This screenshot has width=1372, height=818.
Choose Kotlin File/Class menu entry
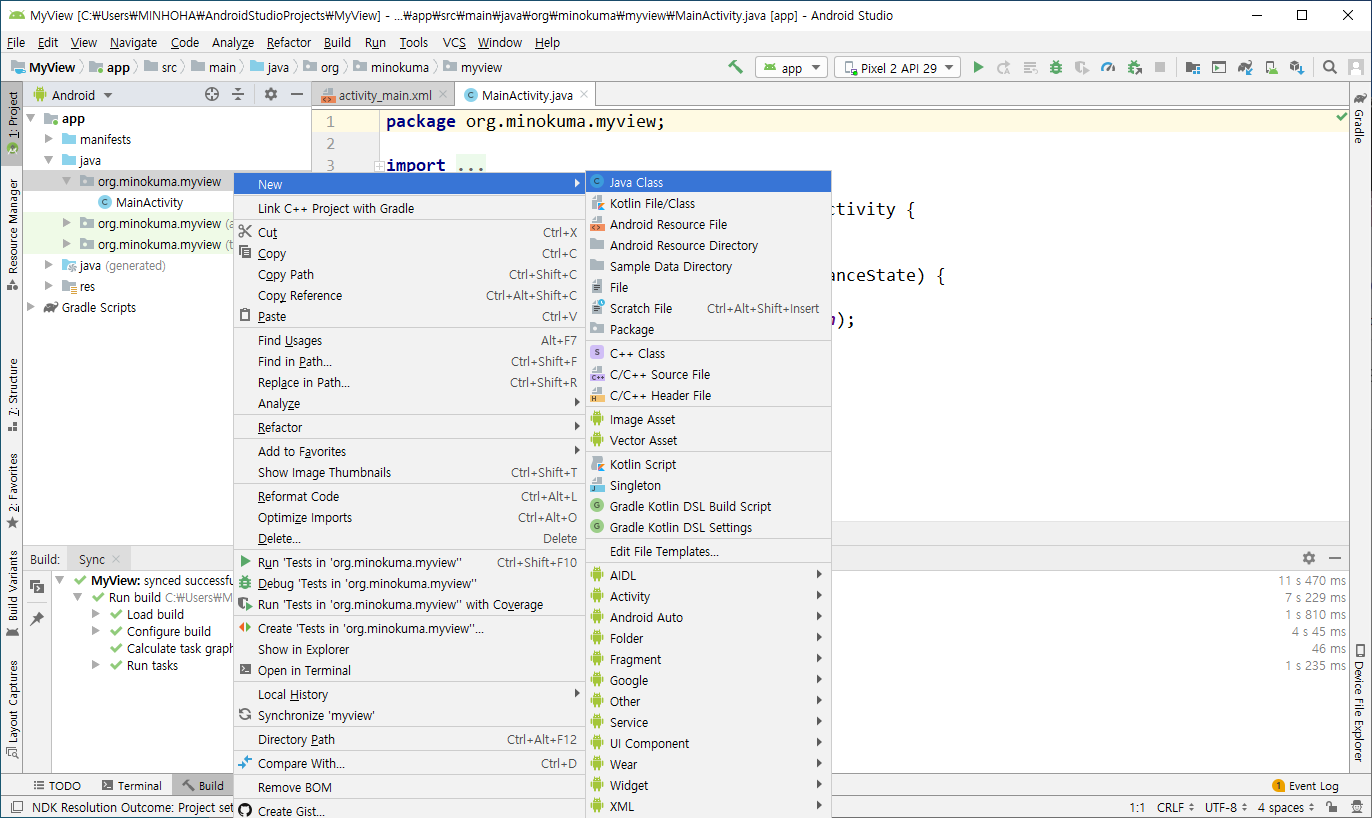(x=709, y=203)
